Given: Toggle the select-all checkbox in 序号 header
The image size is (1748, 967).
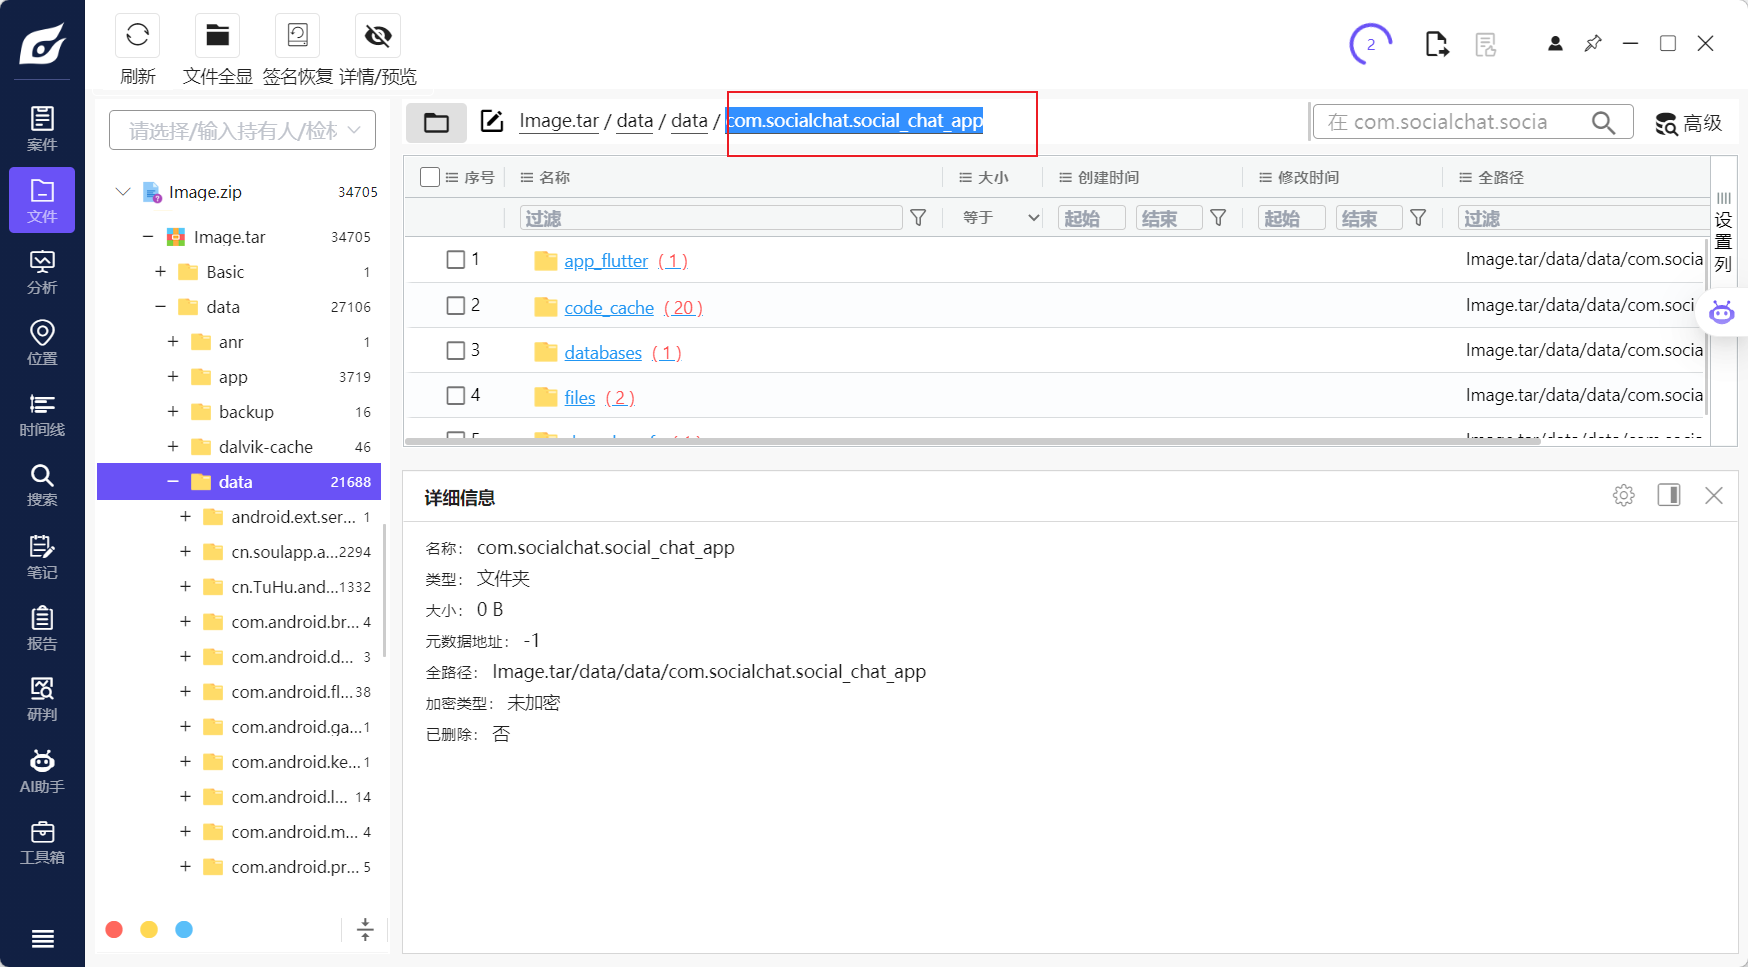Looking at the screenshot, I should (x=430, y=177).
